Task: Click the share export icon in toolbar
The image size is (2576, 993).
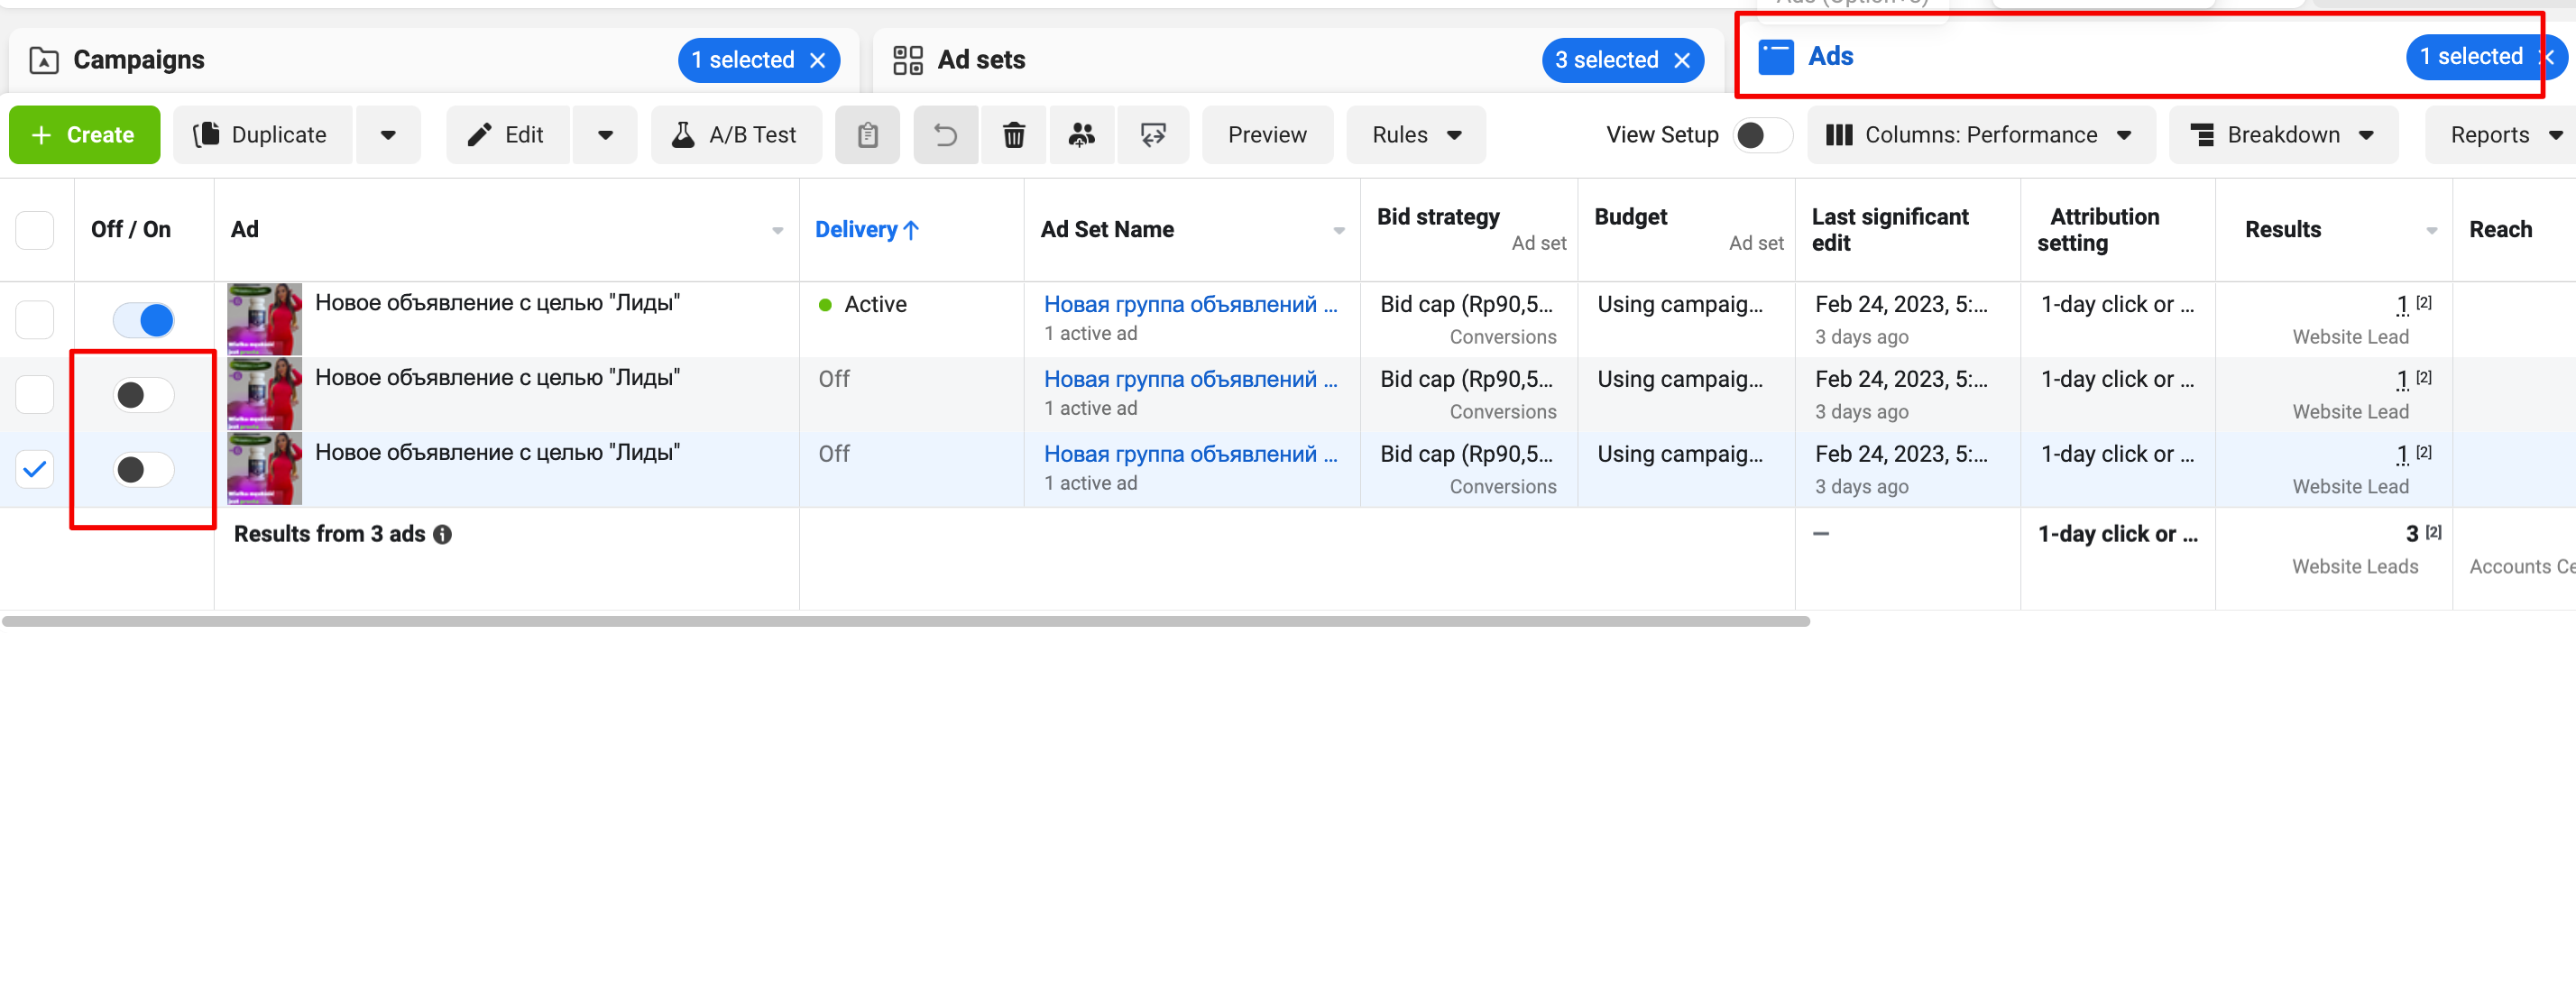Action: [x=1153, y=135]
